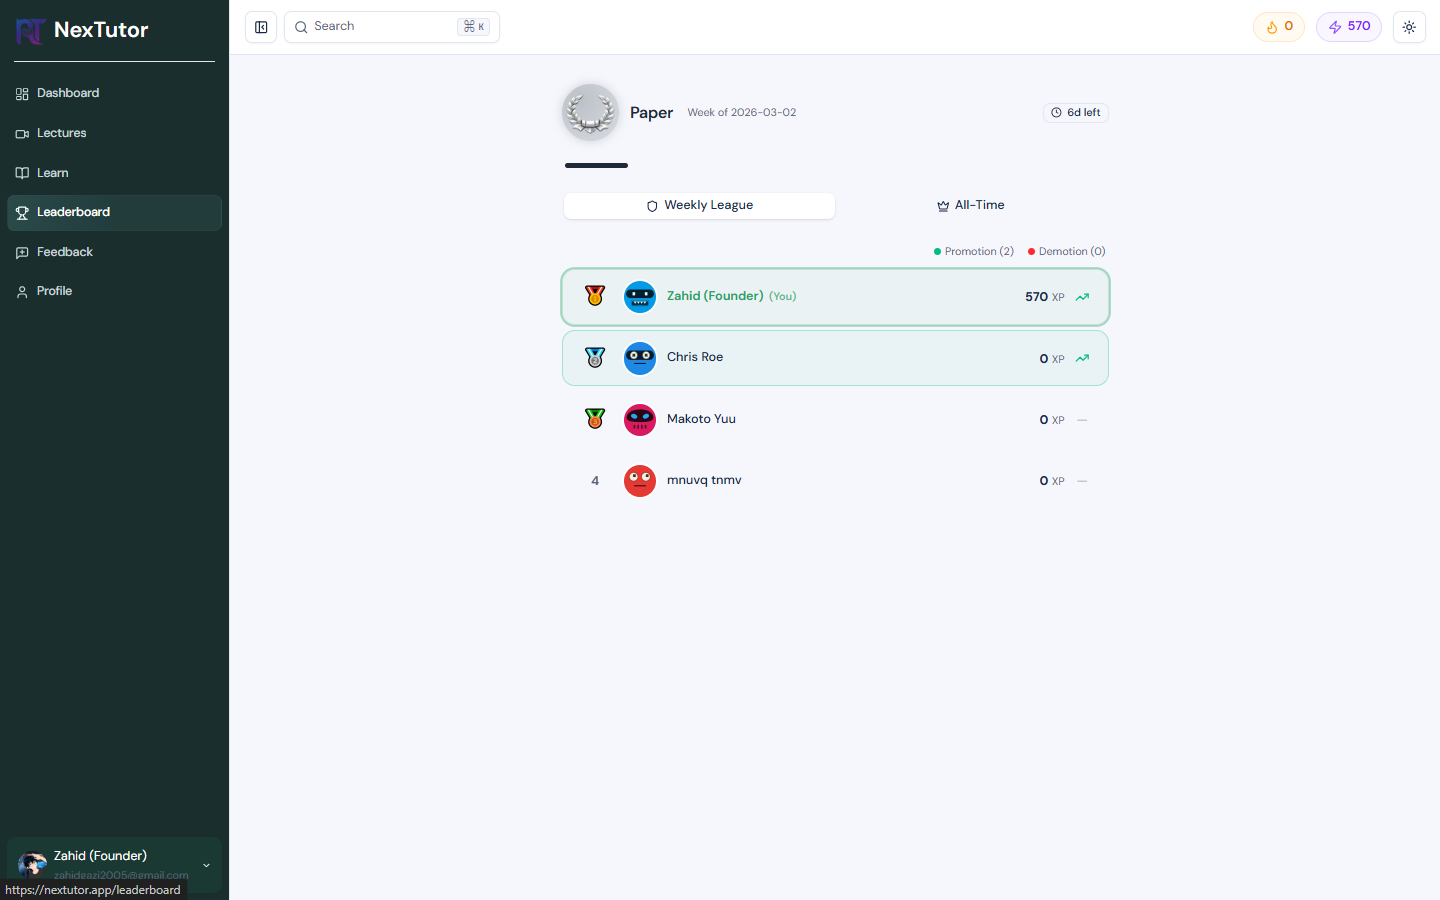
Task: Click the Feedback chat bubble icon
Action: click(x=22, y=253)
